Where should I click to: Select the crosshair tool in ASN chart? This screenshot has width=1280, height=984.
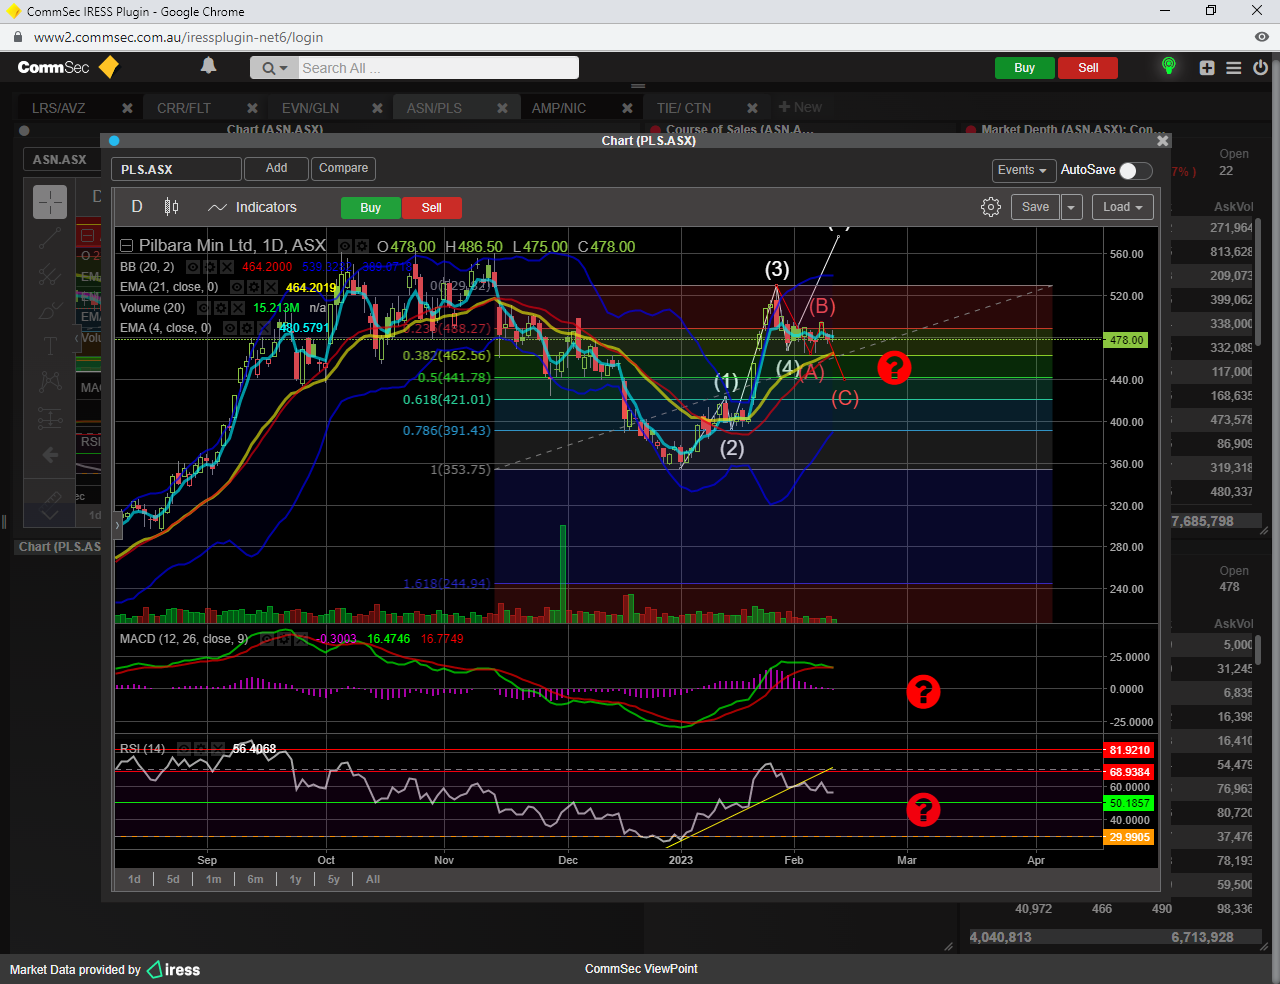point(50,202)
